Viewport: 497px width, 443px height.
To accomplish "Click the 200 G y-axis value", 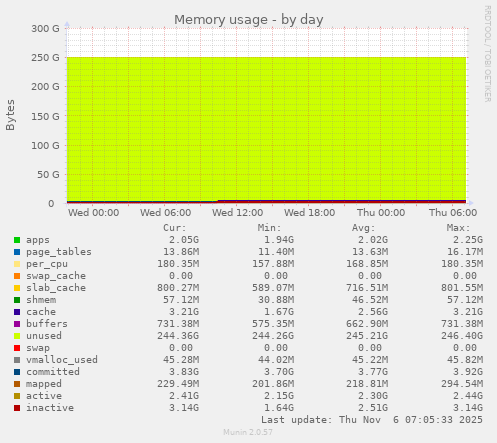I will (x=45, y=87).
